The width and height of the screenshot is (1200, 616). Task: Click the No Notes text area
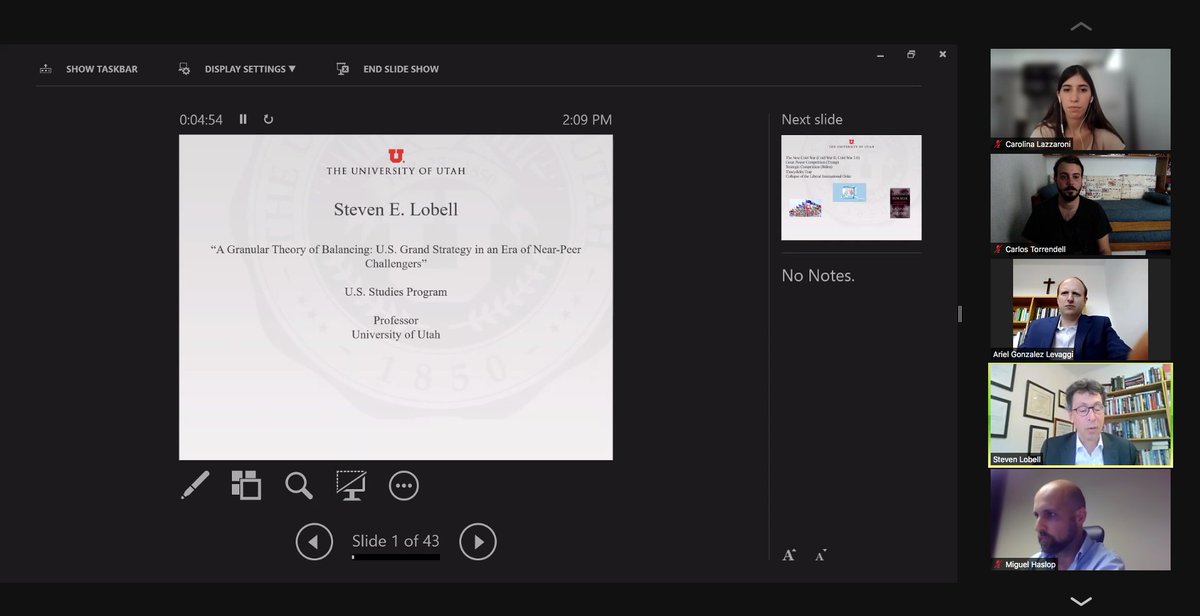(x=818, y=275)
